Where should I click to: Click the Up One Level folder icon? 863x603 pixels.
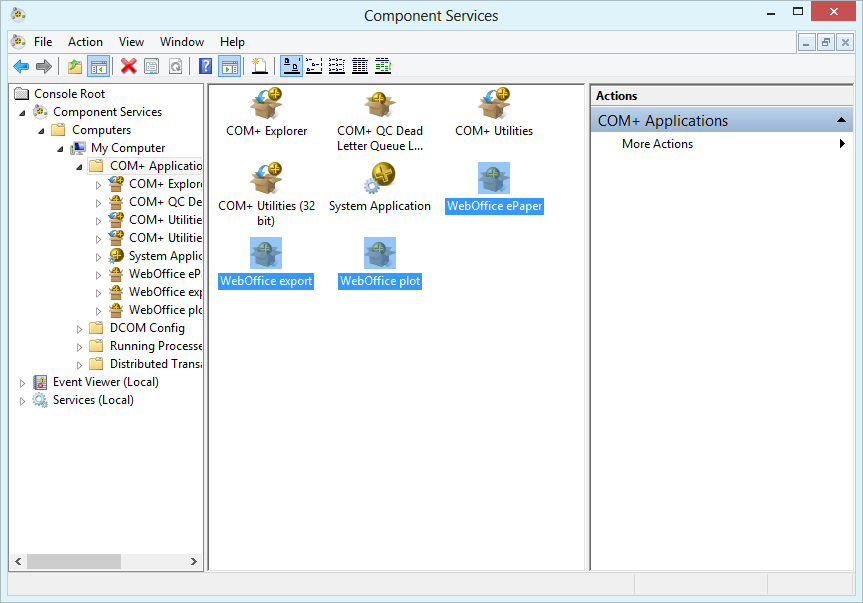coord(75,66)
